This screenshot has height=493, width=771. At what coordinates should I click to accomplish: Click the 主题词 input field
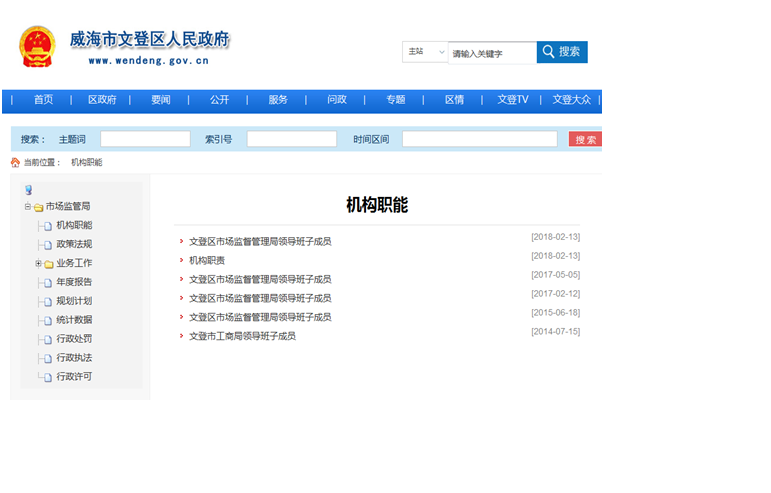(x=145, y=139)
